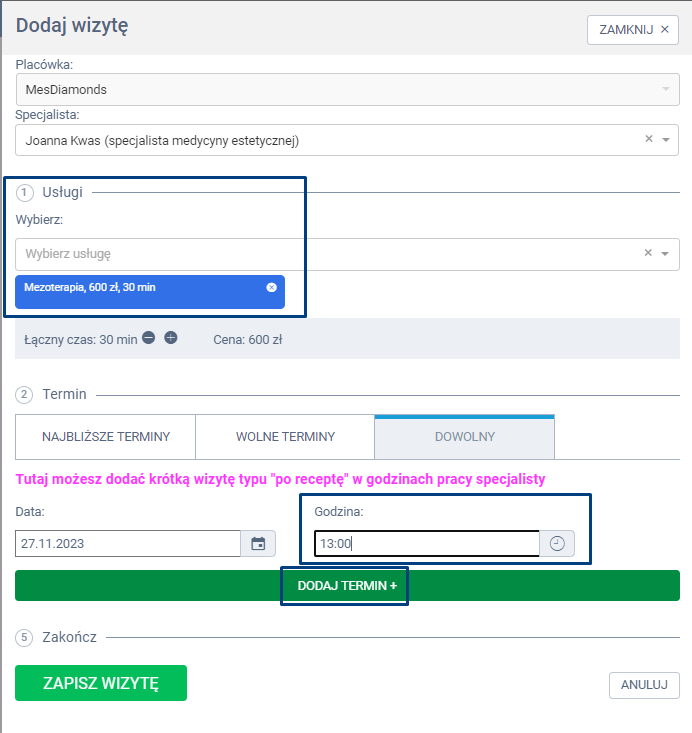Focus the Wybierz usługę search input
This screenshot has width=692, height=733.
320,254
